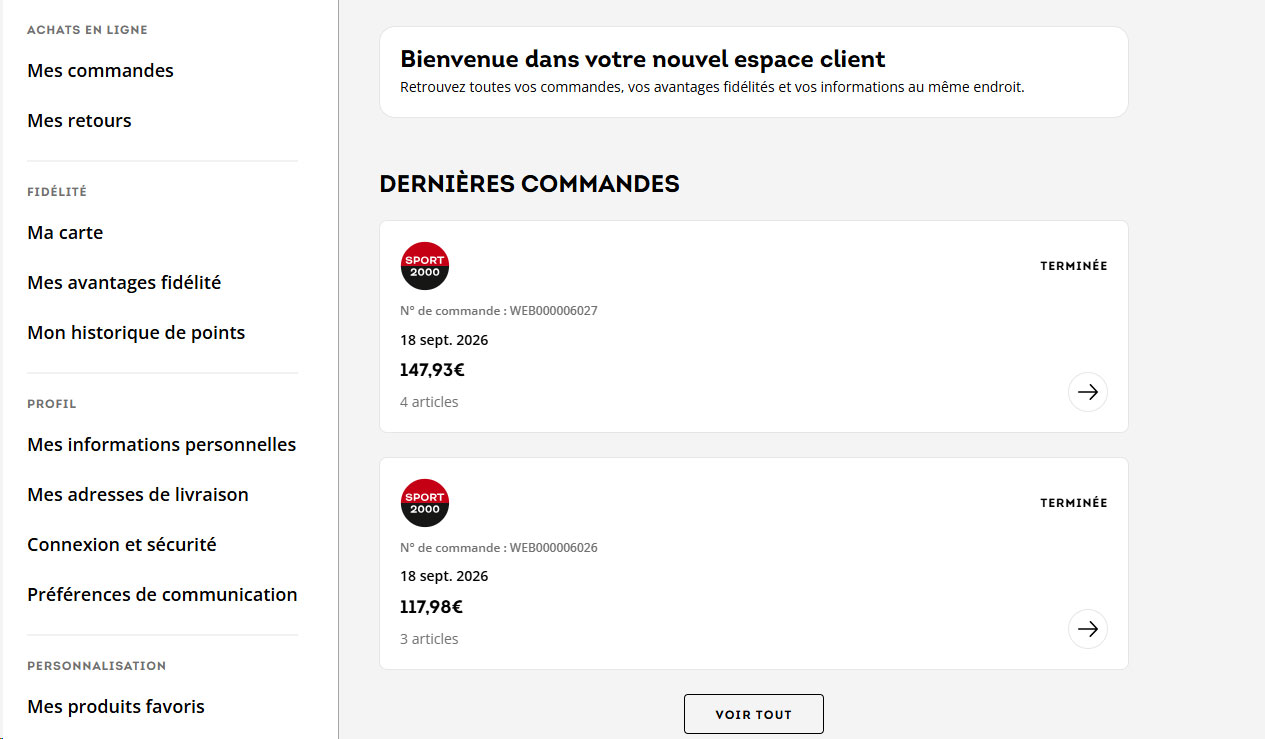Click the FIDÉLITÉ section label
The width and height of the screenshot is (1265, 739).
pyautogui.click(x=57, y=192)
